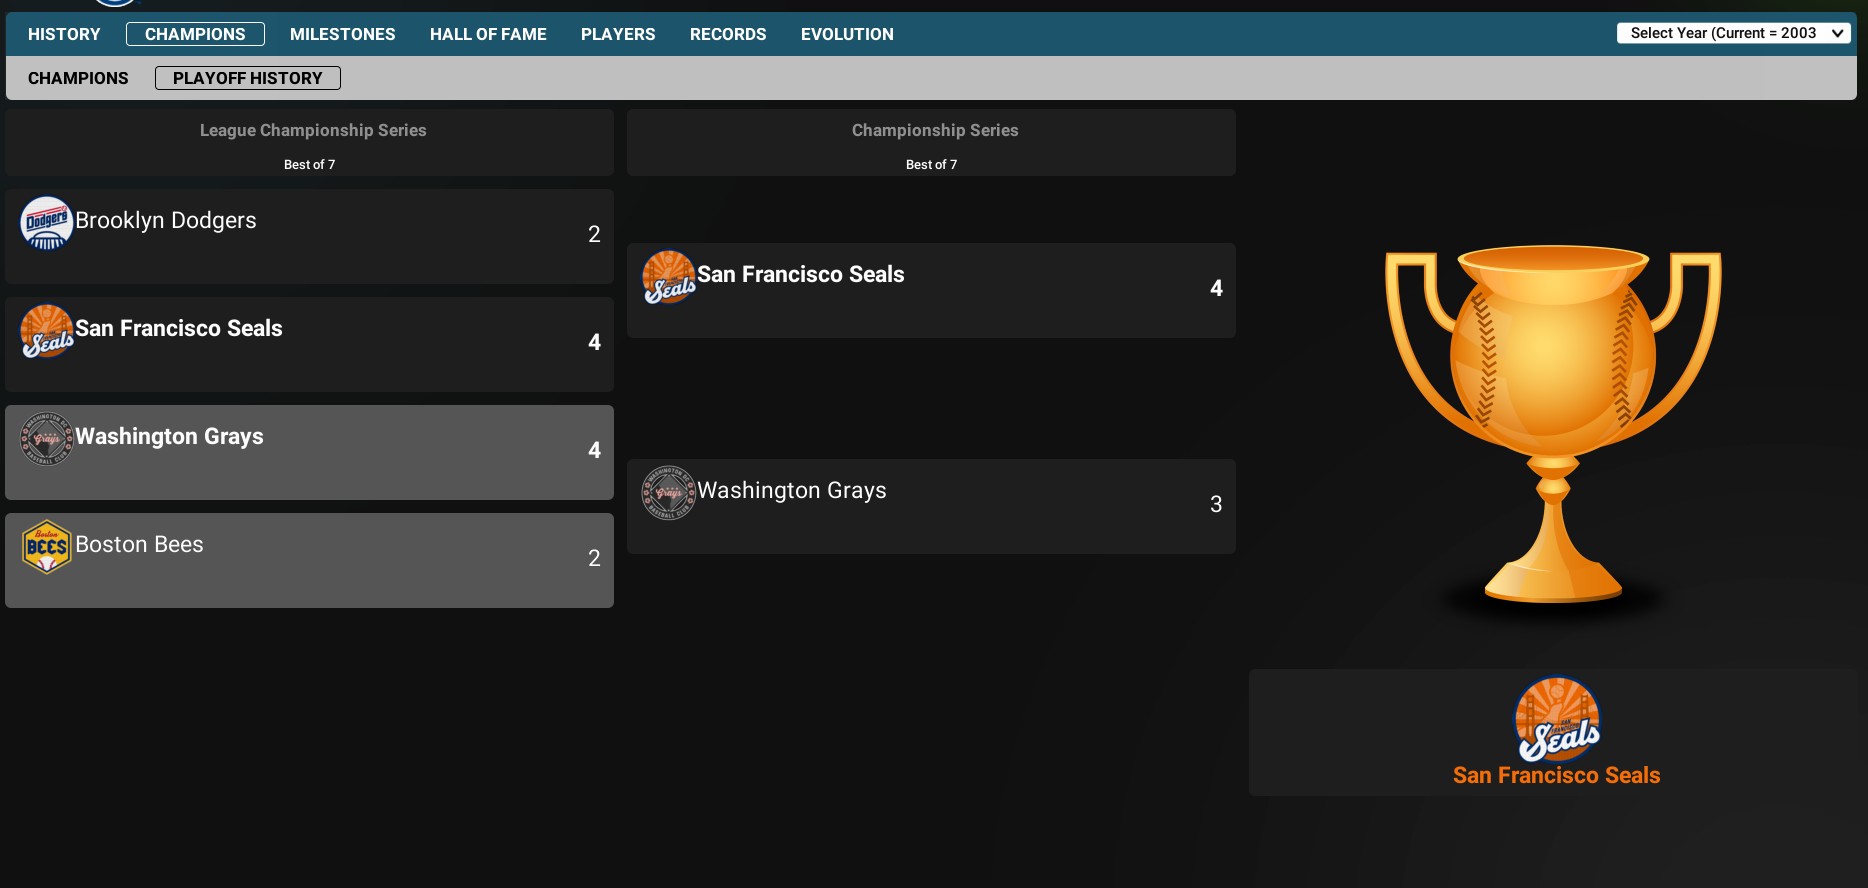Click Grays' 3 wins in Championship Series
Screen dimensions: 1868x888
click(1216, 504)
